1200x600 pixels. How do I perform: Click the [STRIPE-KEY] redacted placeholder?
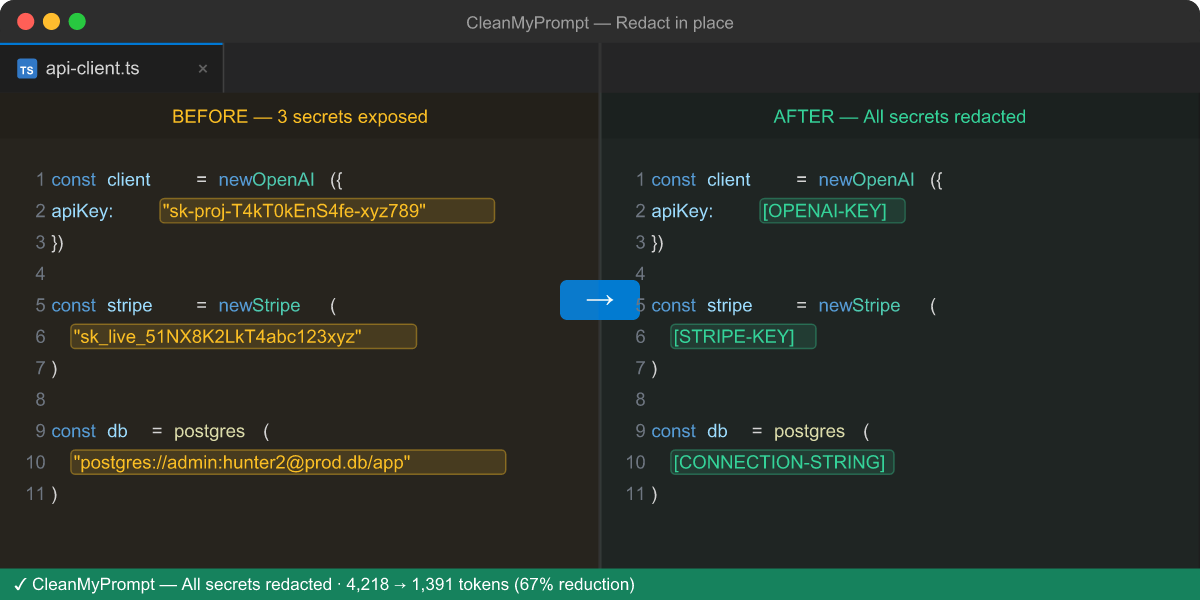coord(743,337)
